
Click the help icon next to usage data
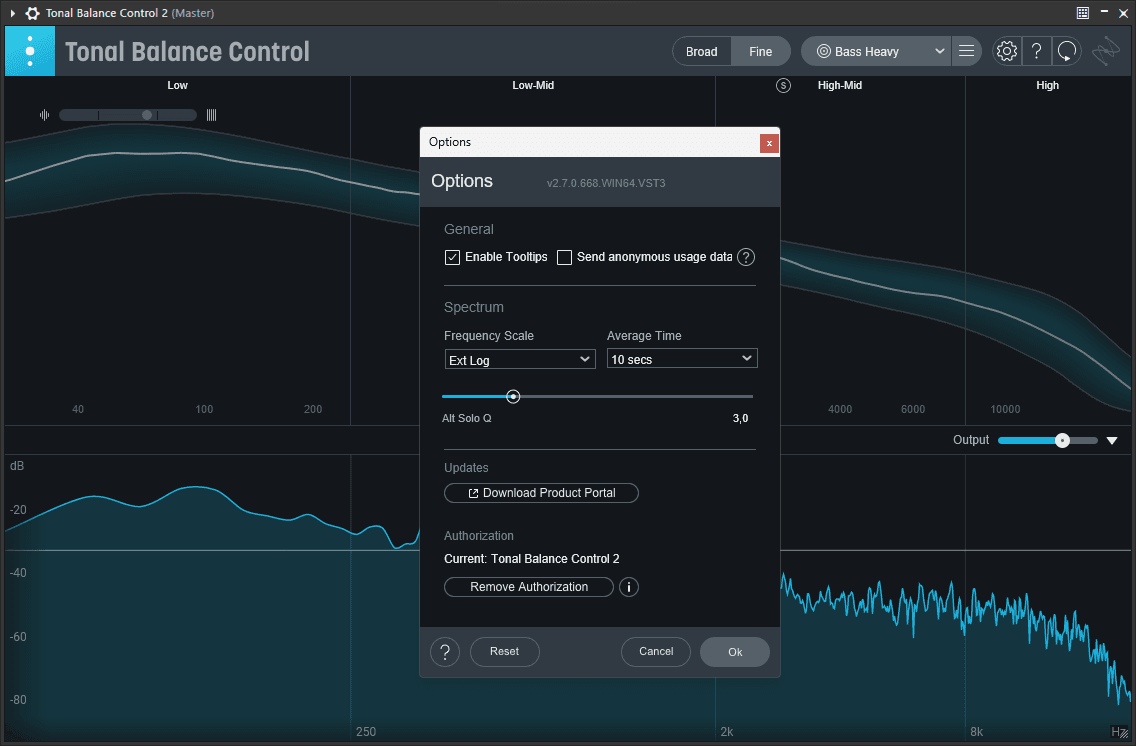(x=746, y=257)
